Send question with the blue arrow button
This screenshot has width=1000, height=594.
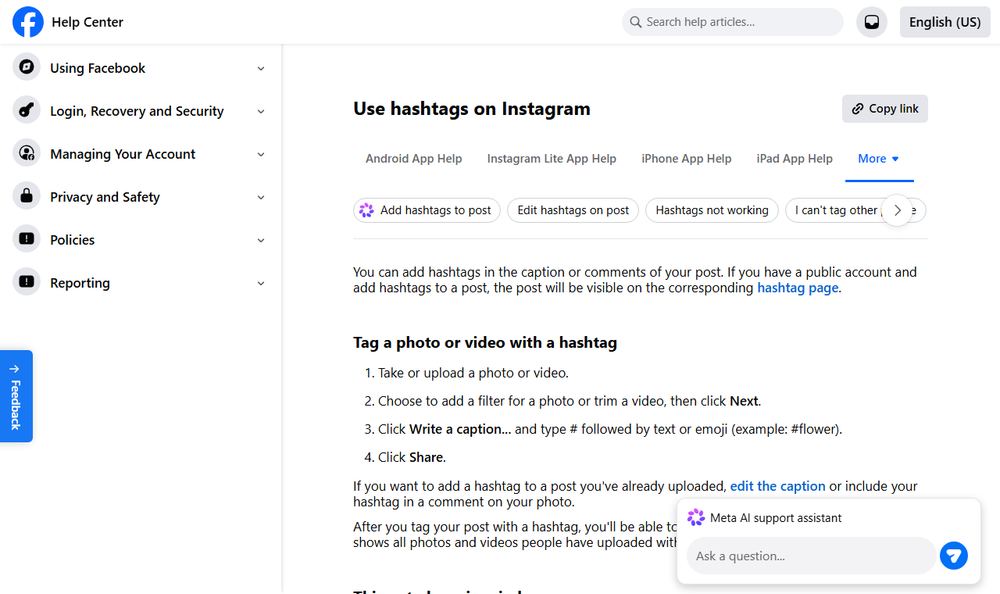tap(953, 556)
